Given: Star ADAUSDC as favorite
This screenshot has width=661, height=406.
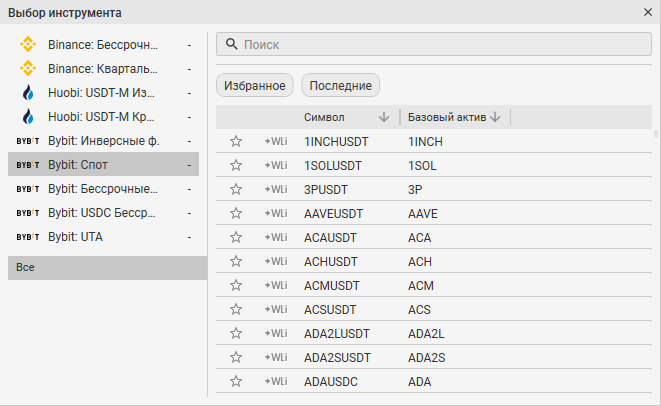Looking at the screenshot, I should 236,382.
